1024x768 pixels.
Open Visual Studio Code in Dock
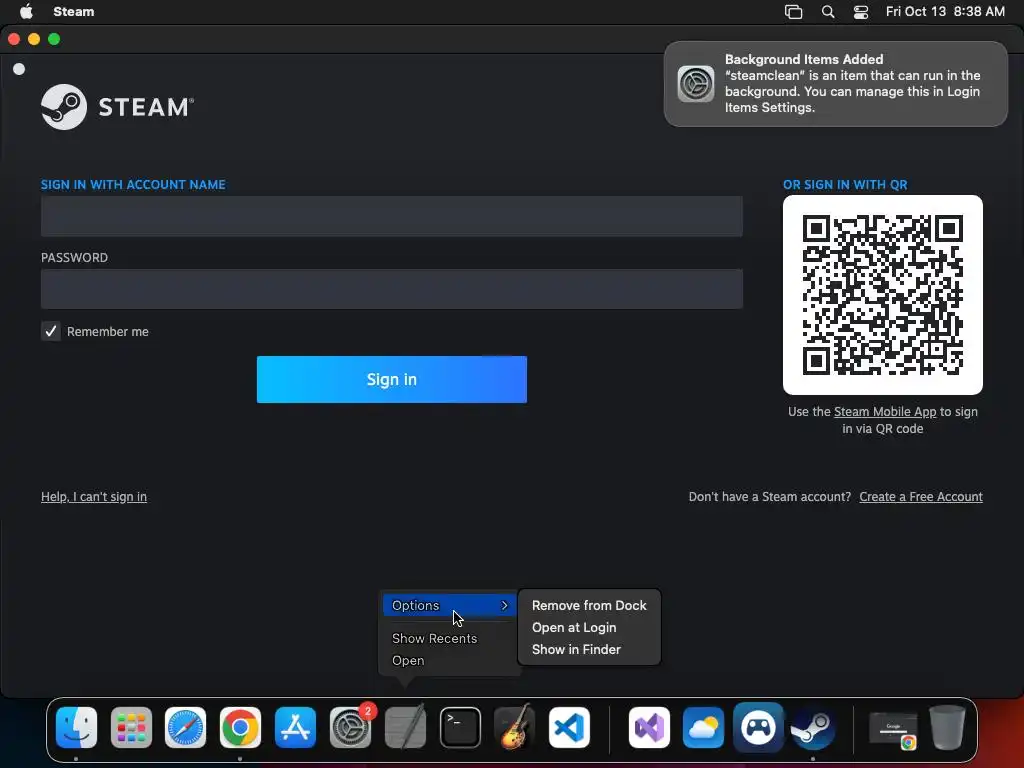[x=569, y=727]
